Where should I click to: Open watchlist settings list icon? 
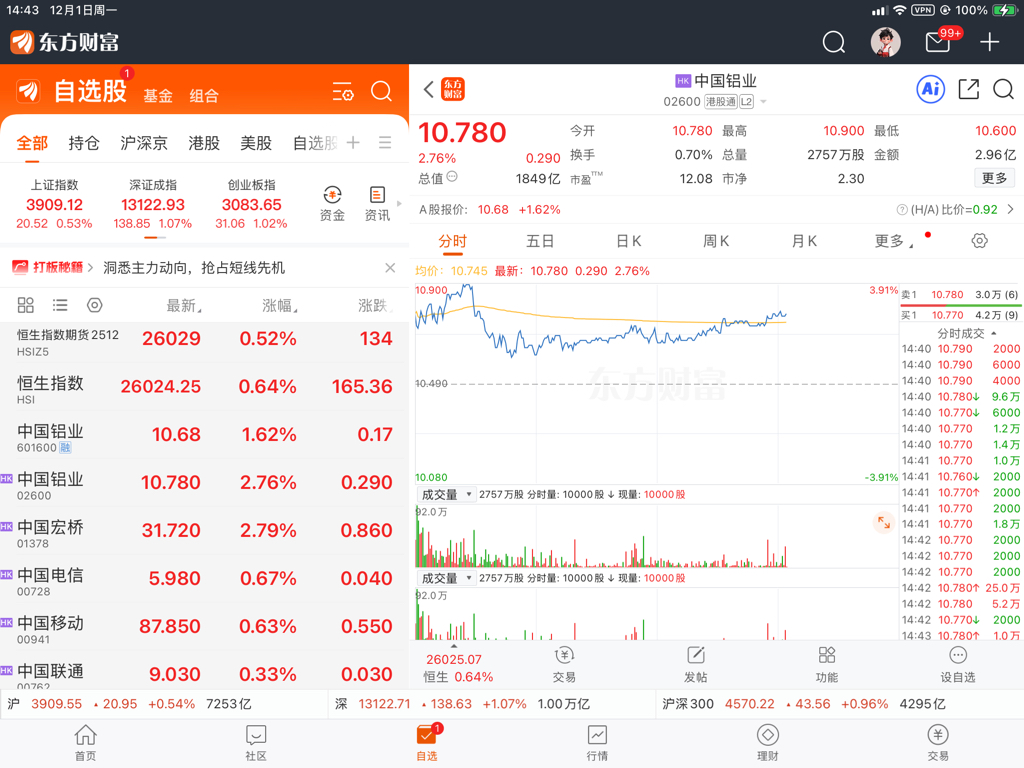pyautogui.click(x=343, y=91)
